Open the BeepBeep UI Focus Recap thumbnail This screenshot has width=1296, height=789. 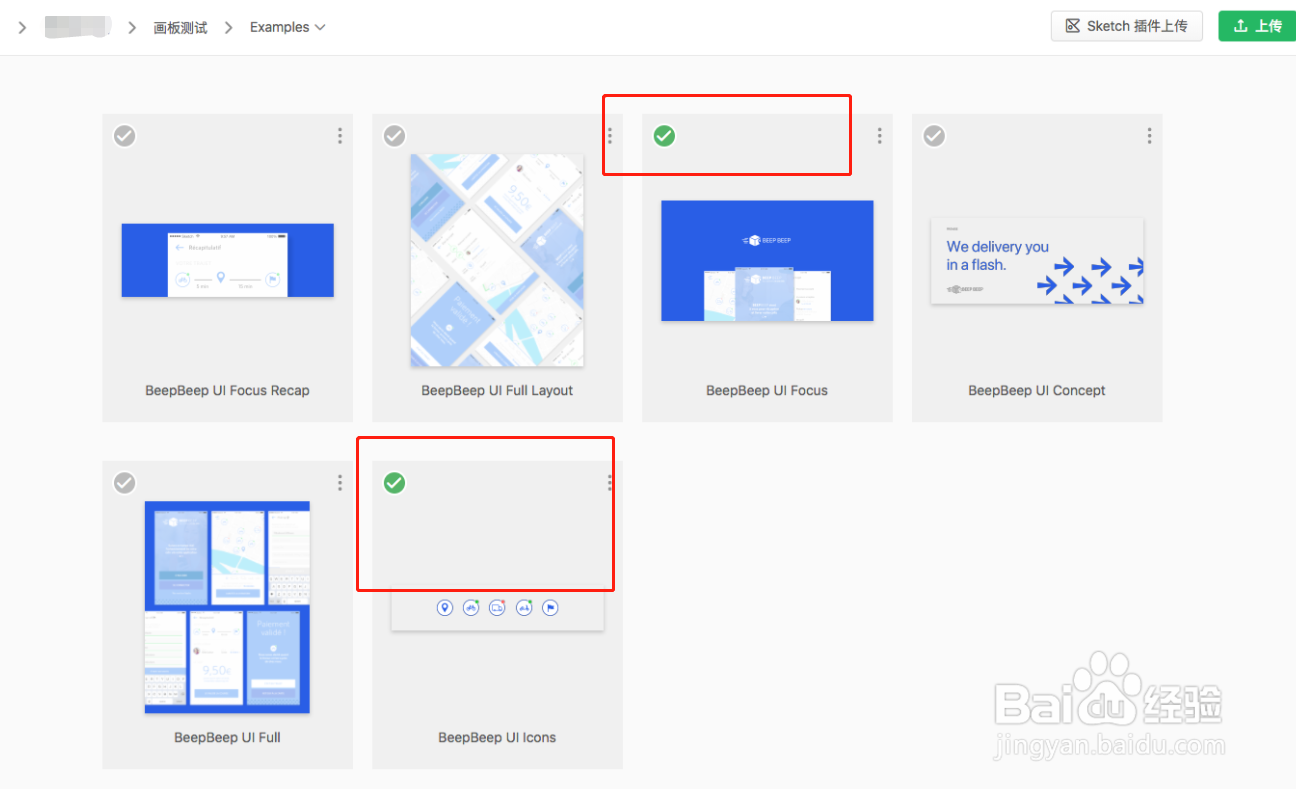(227, 260)
